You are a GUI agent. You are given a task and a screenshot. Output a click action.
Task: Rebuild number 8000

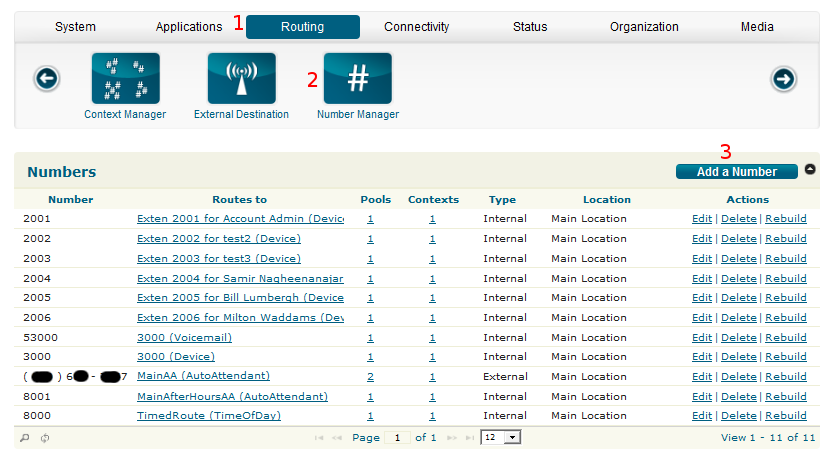(785, 416)
